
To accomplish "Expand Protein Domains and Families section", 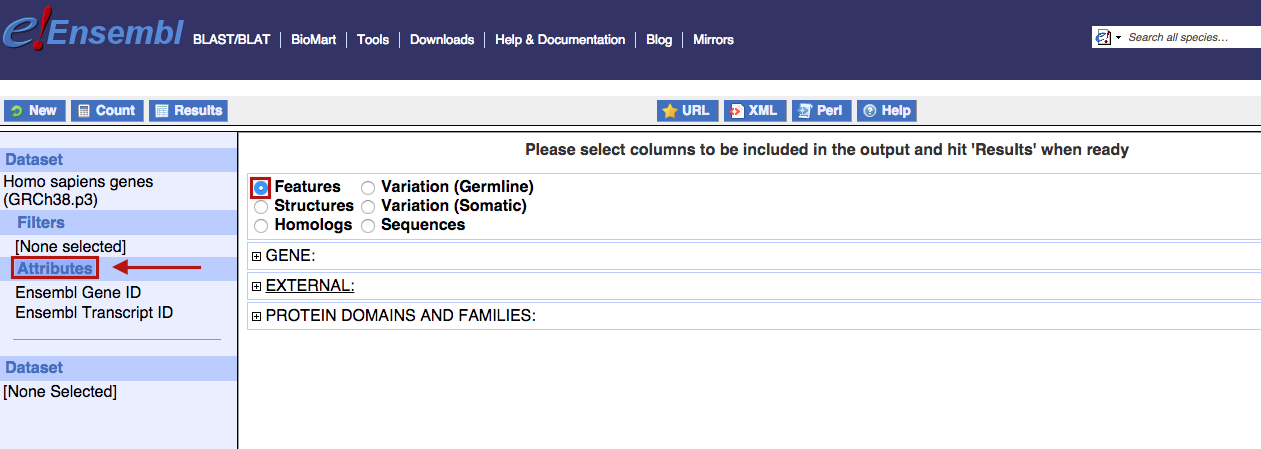I will coord(257,317).
